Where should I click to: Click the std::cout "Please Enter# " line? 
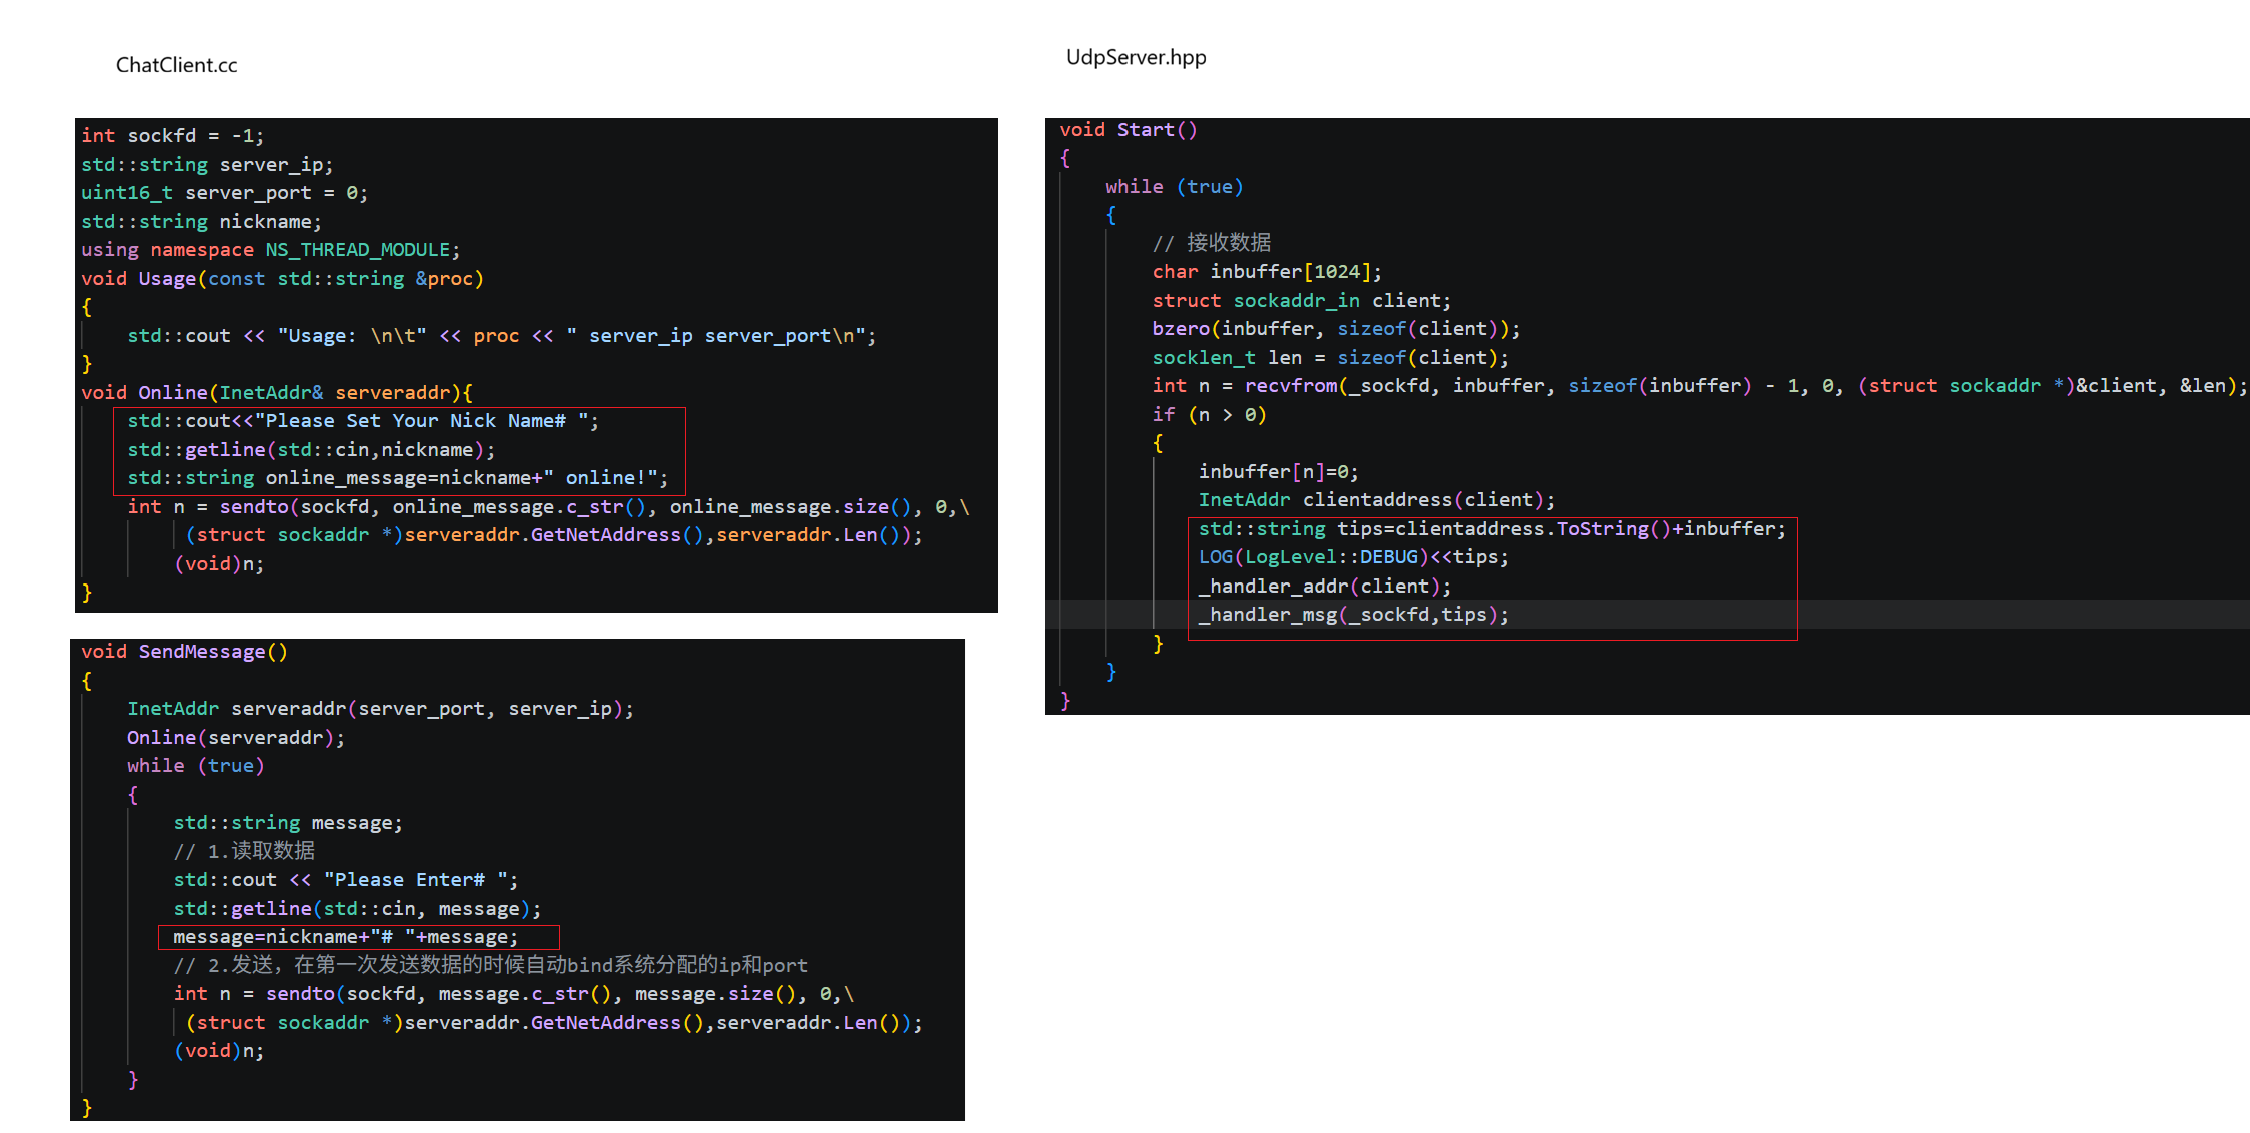(x=346, y=880)
